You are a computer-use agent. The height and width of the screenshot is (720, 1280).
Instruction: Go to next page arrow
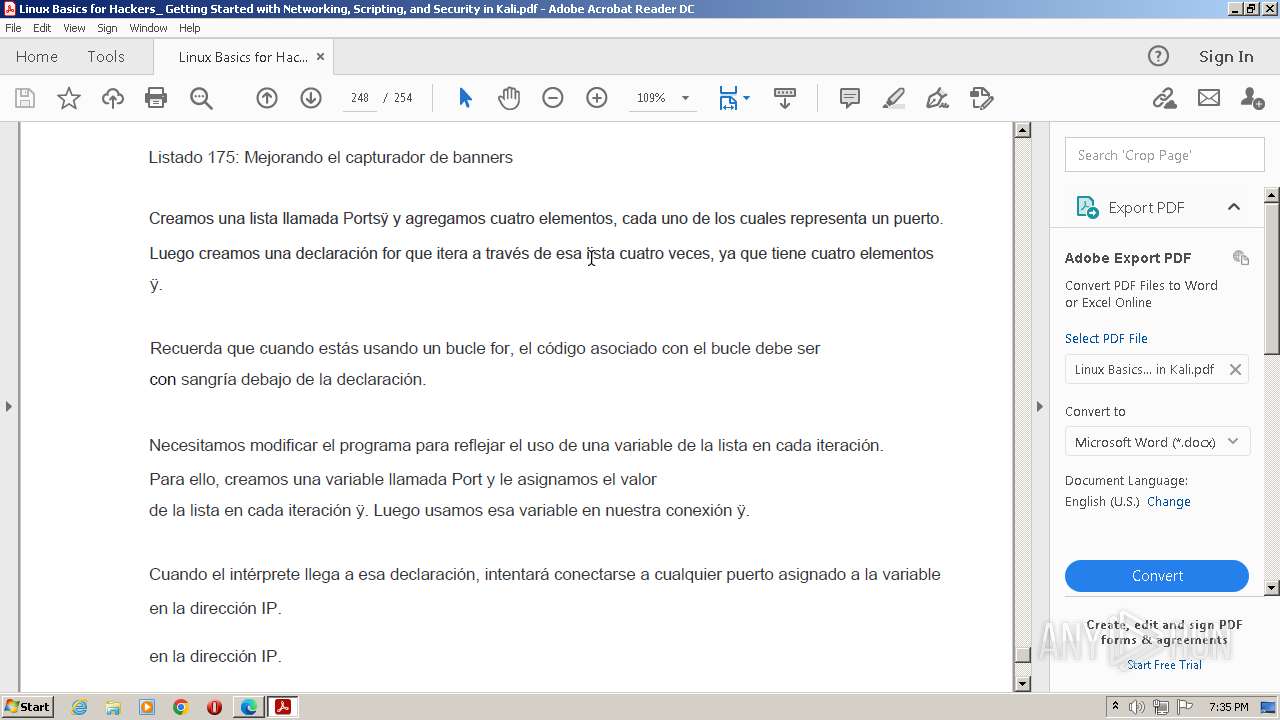coord(311,98)
